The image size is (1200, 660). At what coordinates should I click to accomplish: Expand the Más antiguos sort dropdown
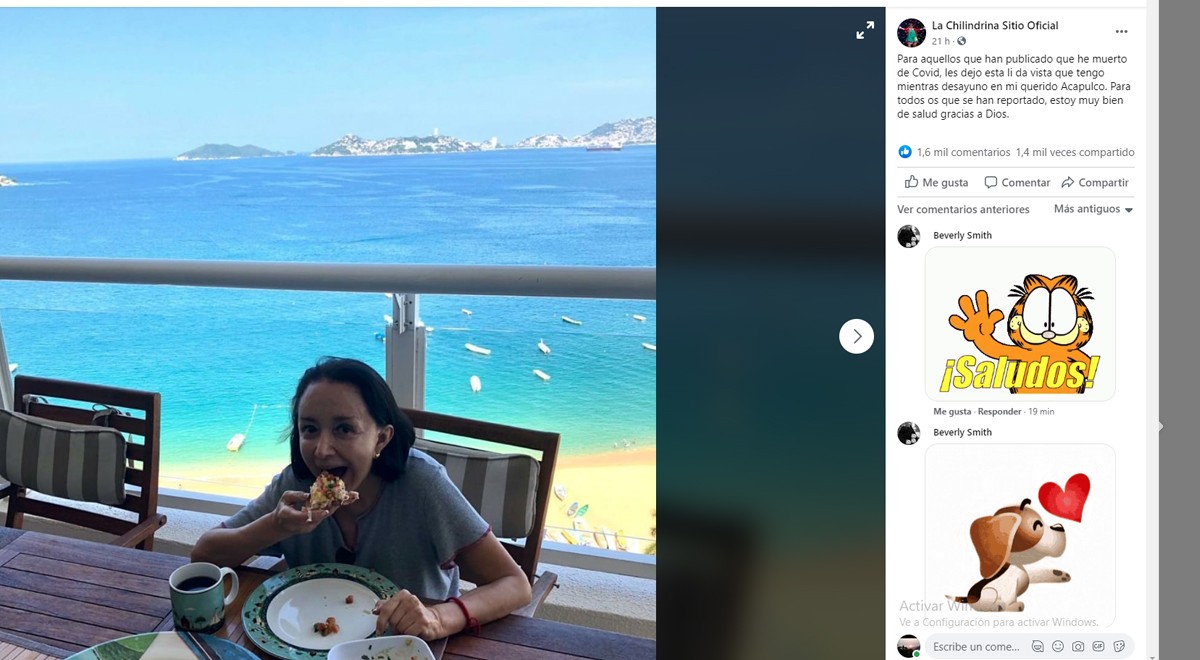(1093, 209)
